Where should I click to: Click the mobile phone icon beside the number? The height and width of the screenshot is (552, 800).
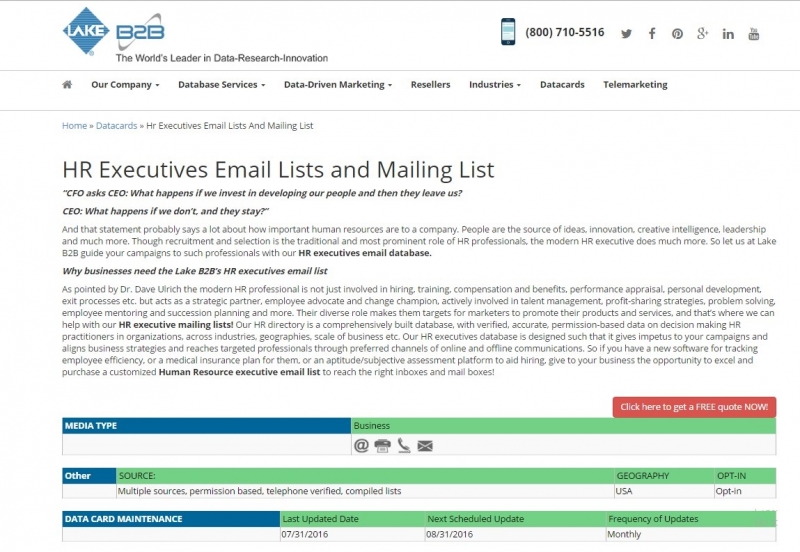coord(508,32)
